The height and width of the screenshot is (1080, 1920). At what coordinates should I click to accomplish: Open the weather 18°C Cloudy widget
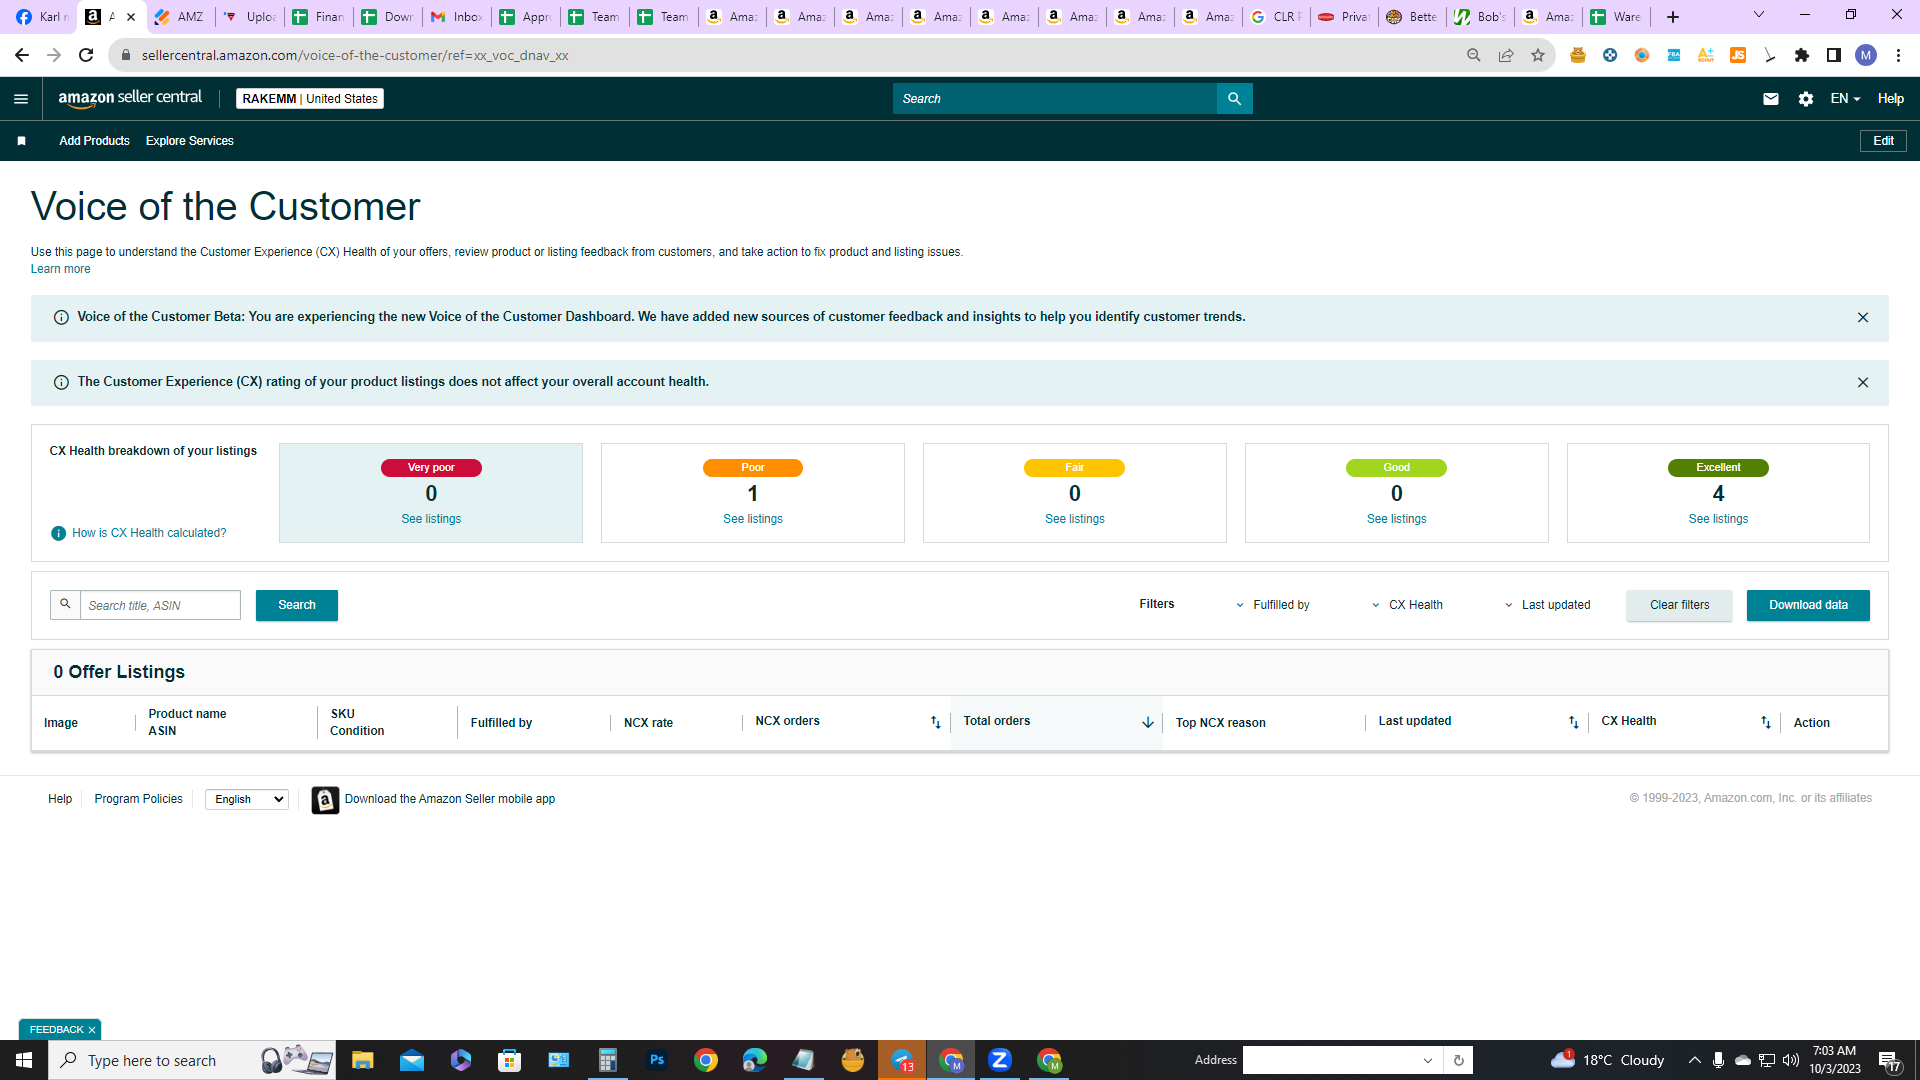pos(1608,1060)
